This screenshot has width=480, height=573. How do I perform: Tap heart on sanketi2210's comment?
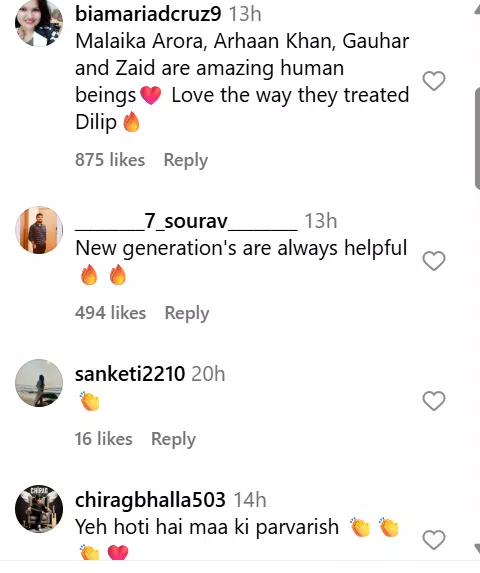[434, 401]
